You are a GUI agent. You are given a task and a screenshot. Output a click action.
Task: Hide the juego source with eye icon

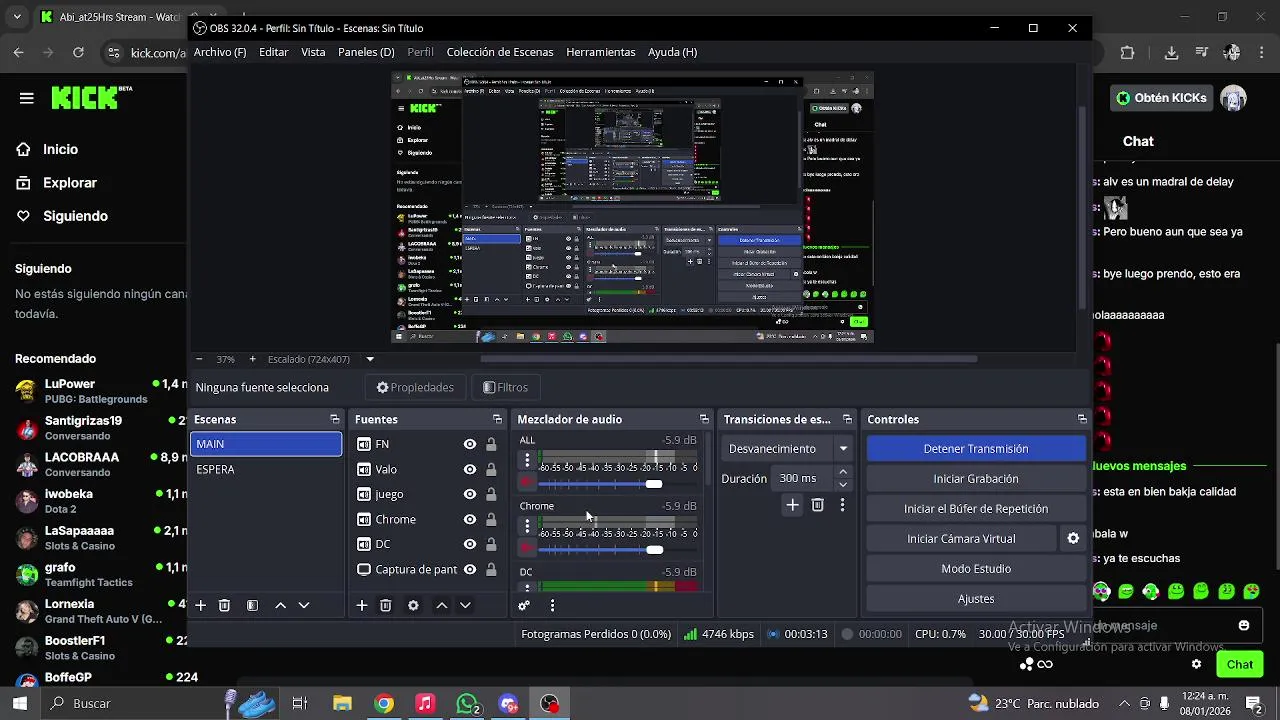[470, 494]
